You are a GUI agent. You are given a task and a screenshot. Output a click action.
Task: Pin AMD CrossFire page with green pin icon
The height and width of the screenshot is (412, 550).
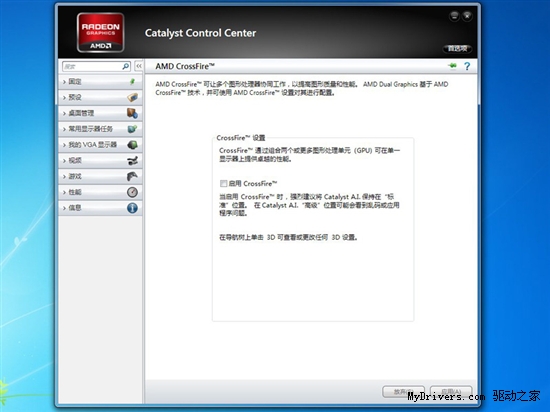pyautogui.click(x=452, y=66)
